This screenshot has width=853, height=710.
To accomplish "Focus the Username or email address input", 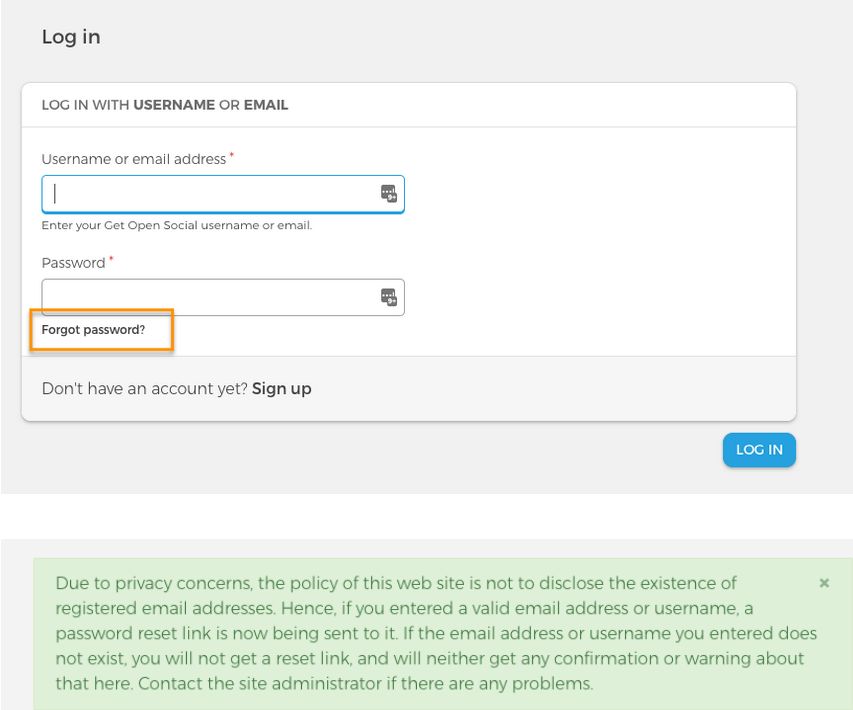I will tap(223, 194).
